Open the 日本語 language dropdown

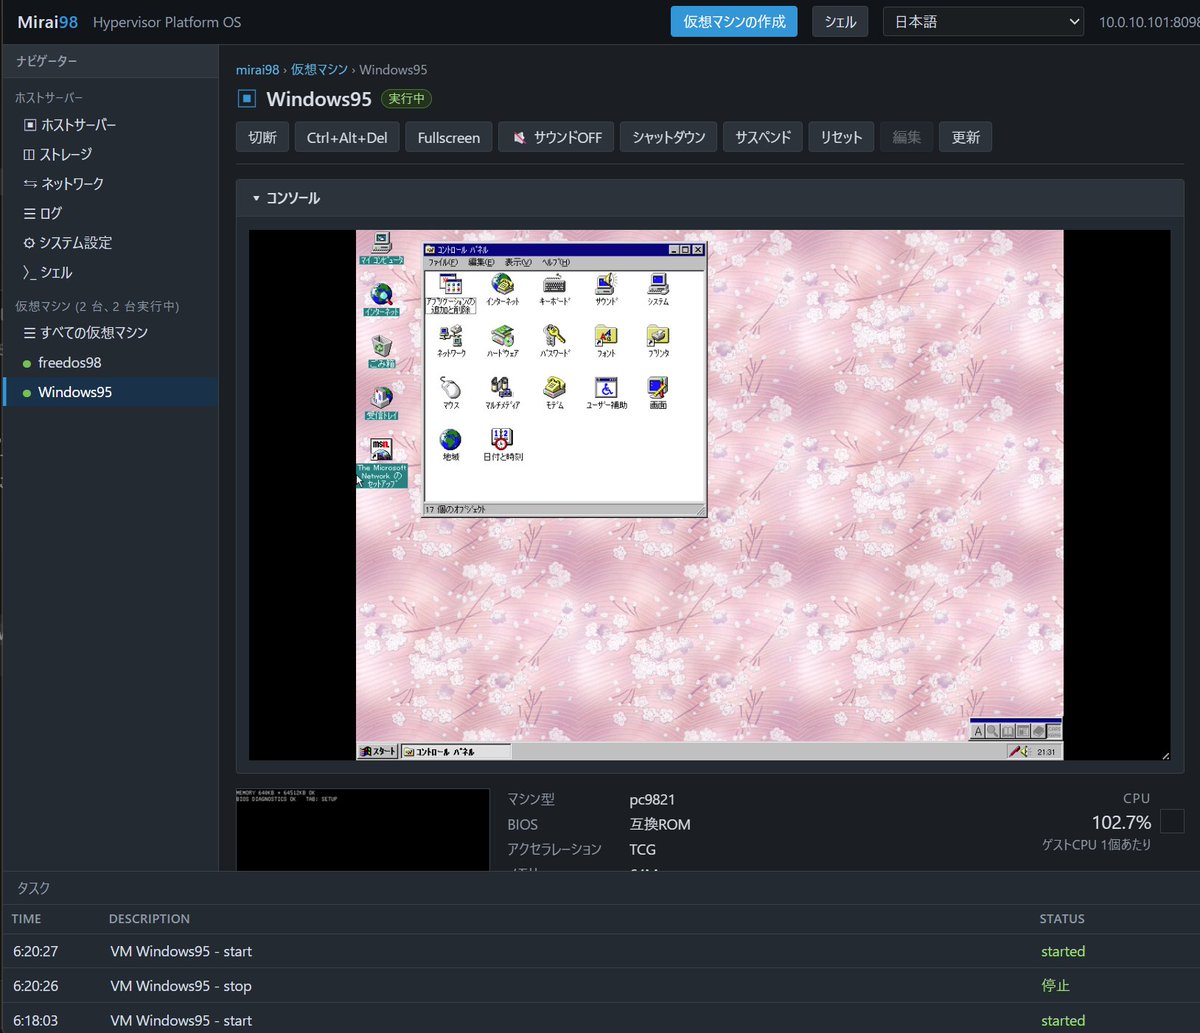[x=983, y=21]
